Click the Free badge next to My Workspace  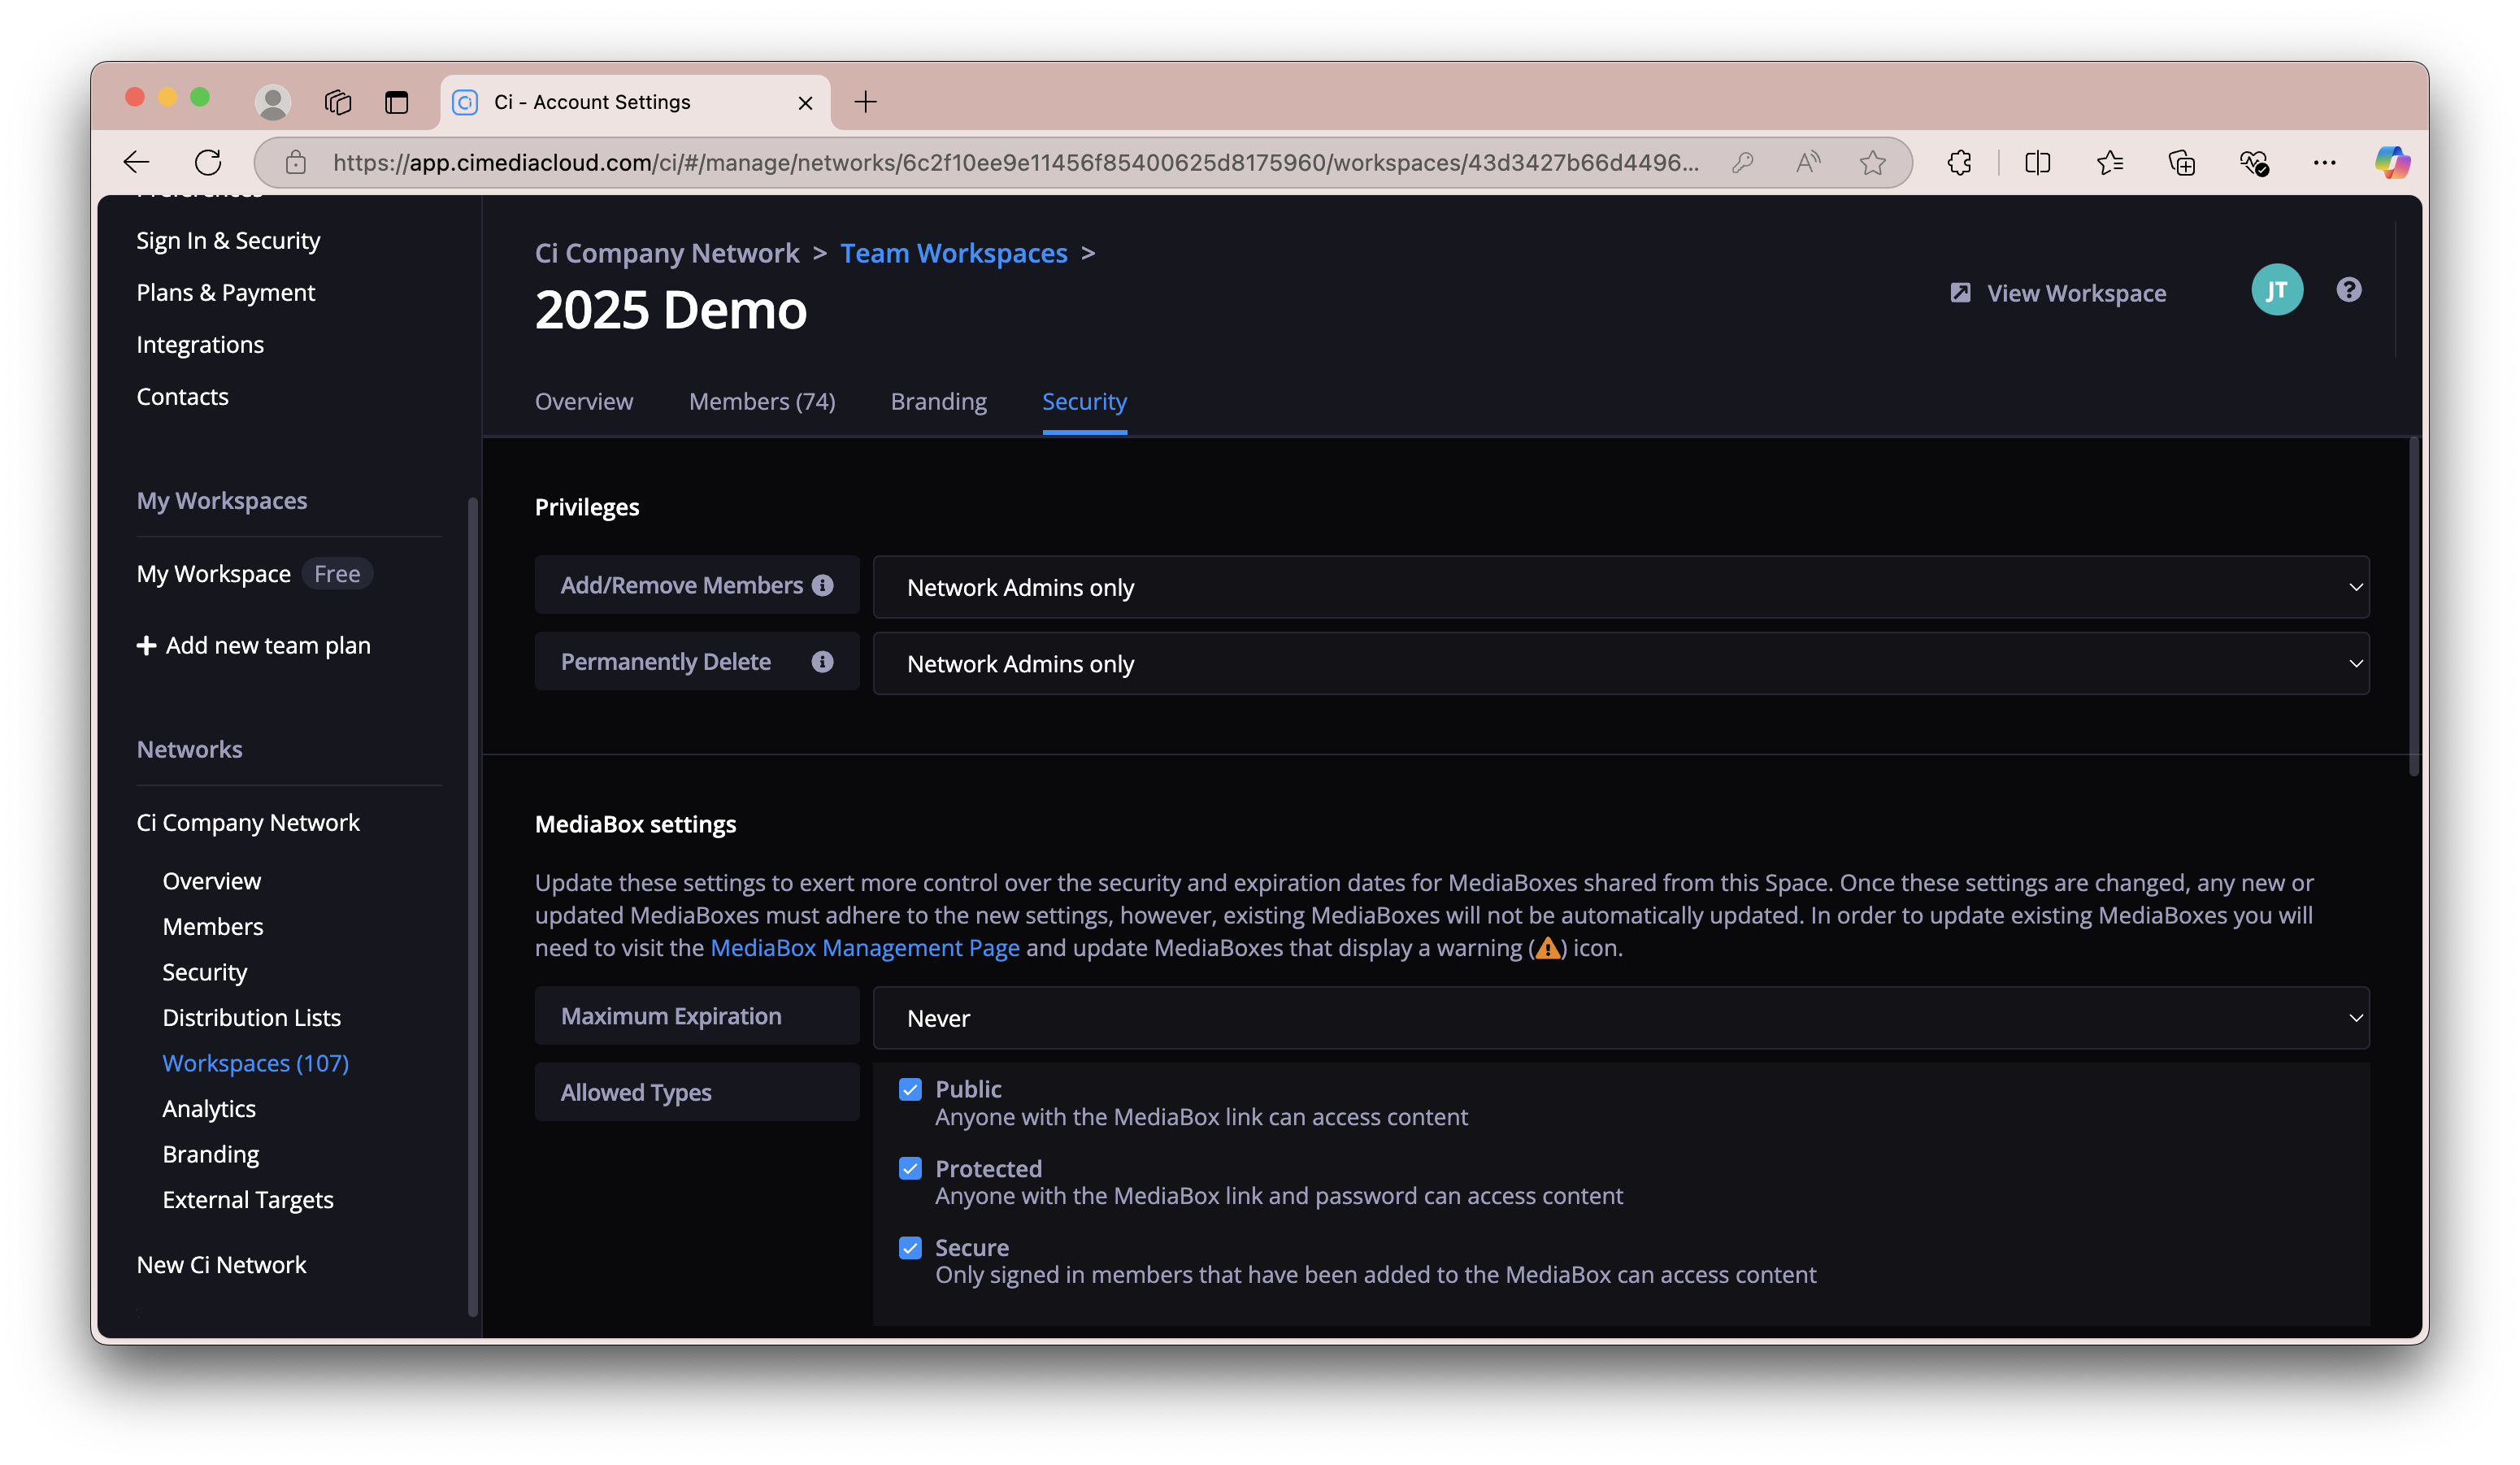point(337,574)
